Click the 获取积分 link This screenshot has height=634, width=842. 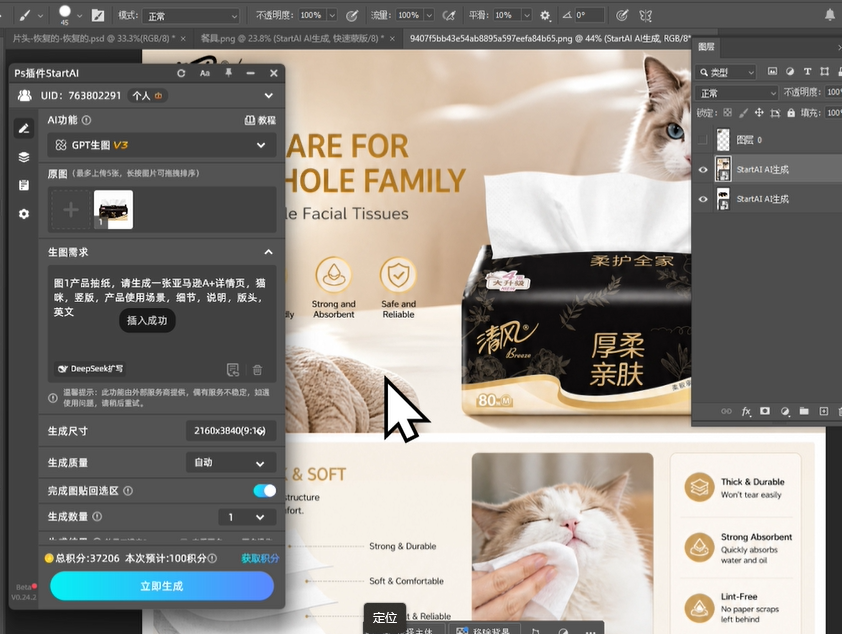260,558
